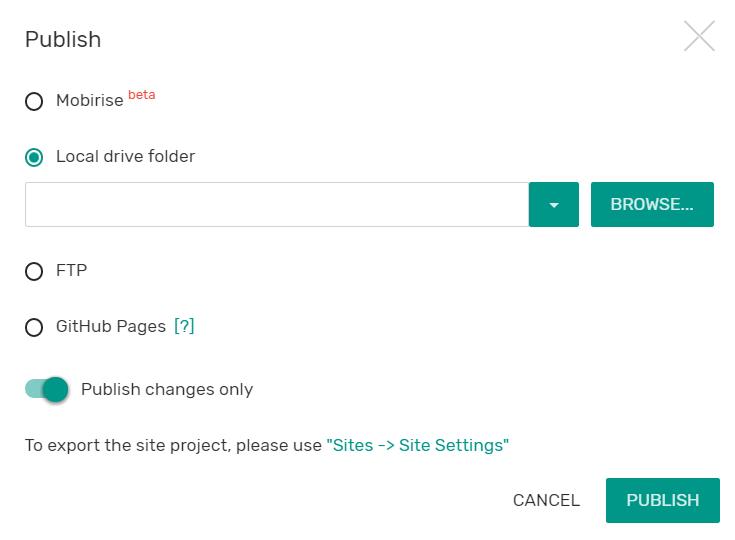The height and width of the screenshot is (540, 735).
Task: Click the CANCEL button
Action: (546, 500)
